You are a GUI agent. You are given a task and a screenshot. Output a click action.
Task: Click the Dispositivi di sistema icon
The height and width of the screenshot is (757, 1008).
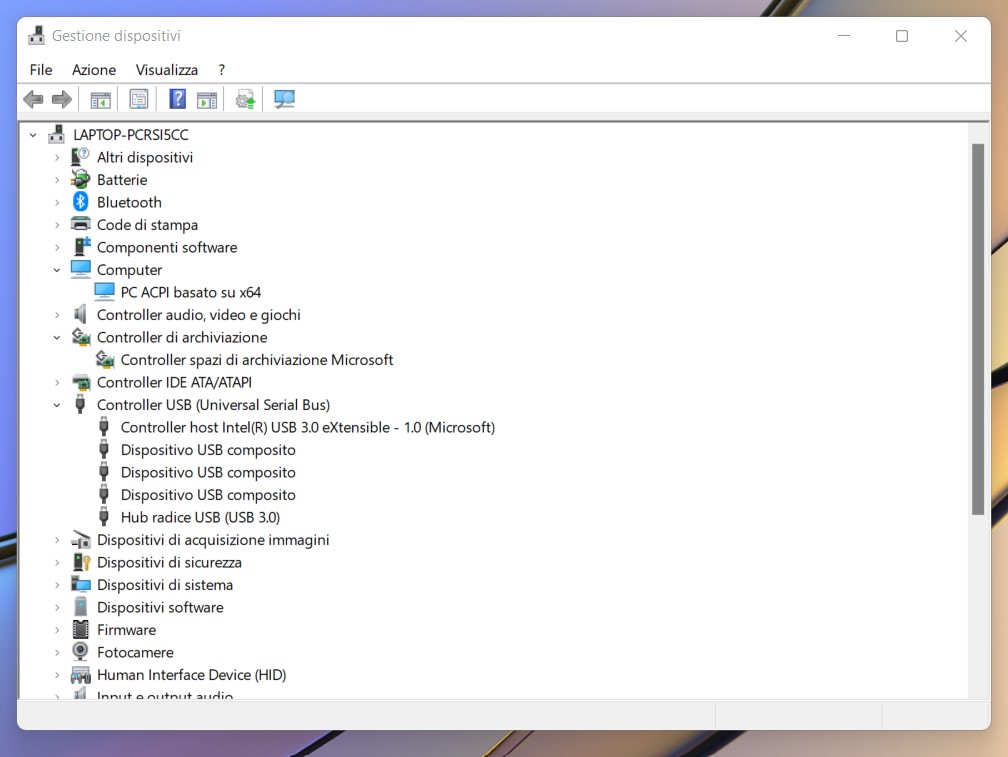pyautogui.click(x=80, y=584)
